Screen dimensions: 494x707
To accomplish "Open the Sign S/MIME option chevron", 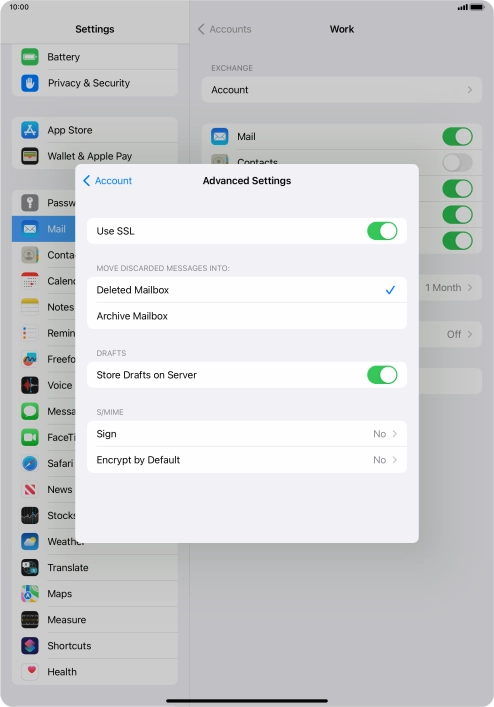I will pyautogui.click(x=394, y=434).
